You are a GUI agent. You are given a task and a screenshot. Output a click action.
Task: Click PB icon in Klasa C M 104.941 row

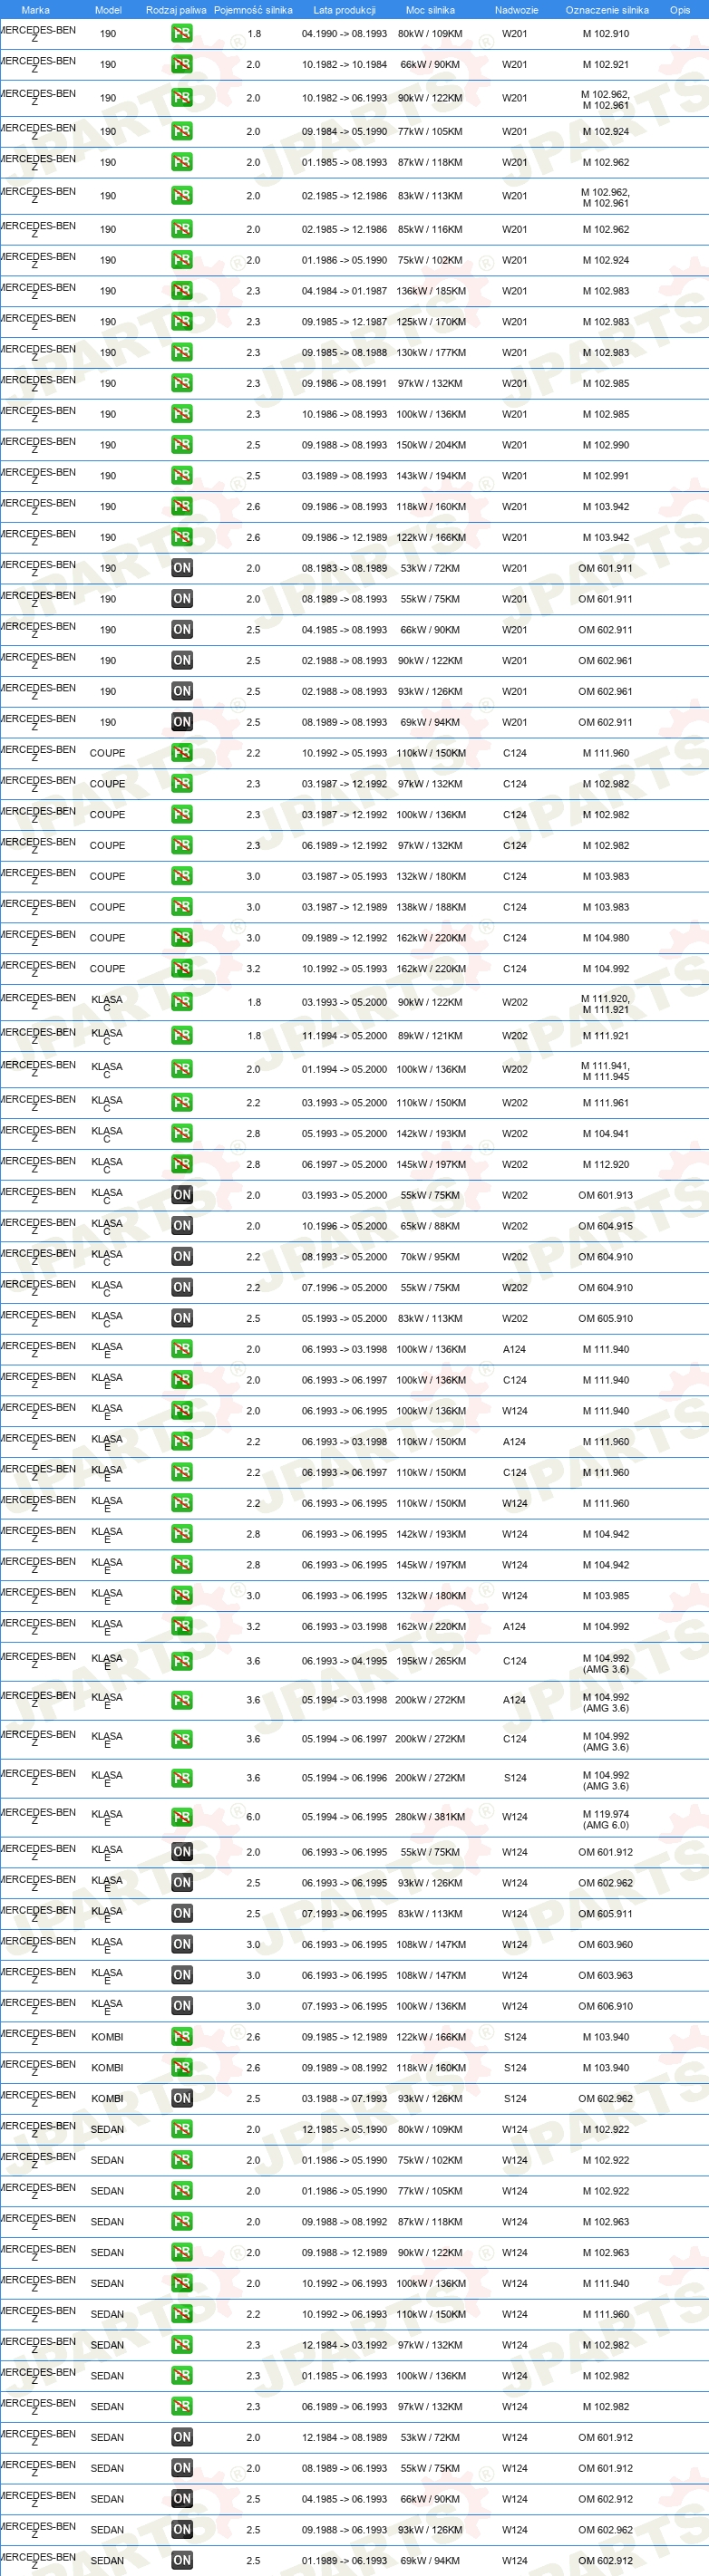(181, 1134)
